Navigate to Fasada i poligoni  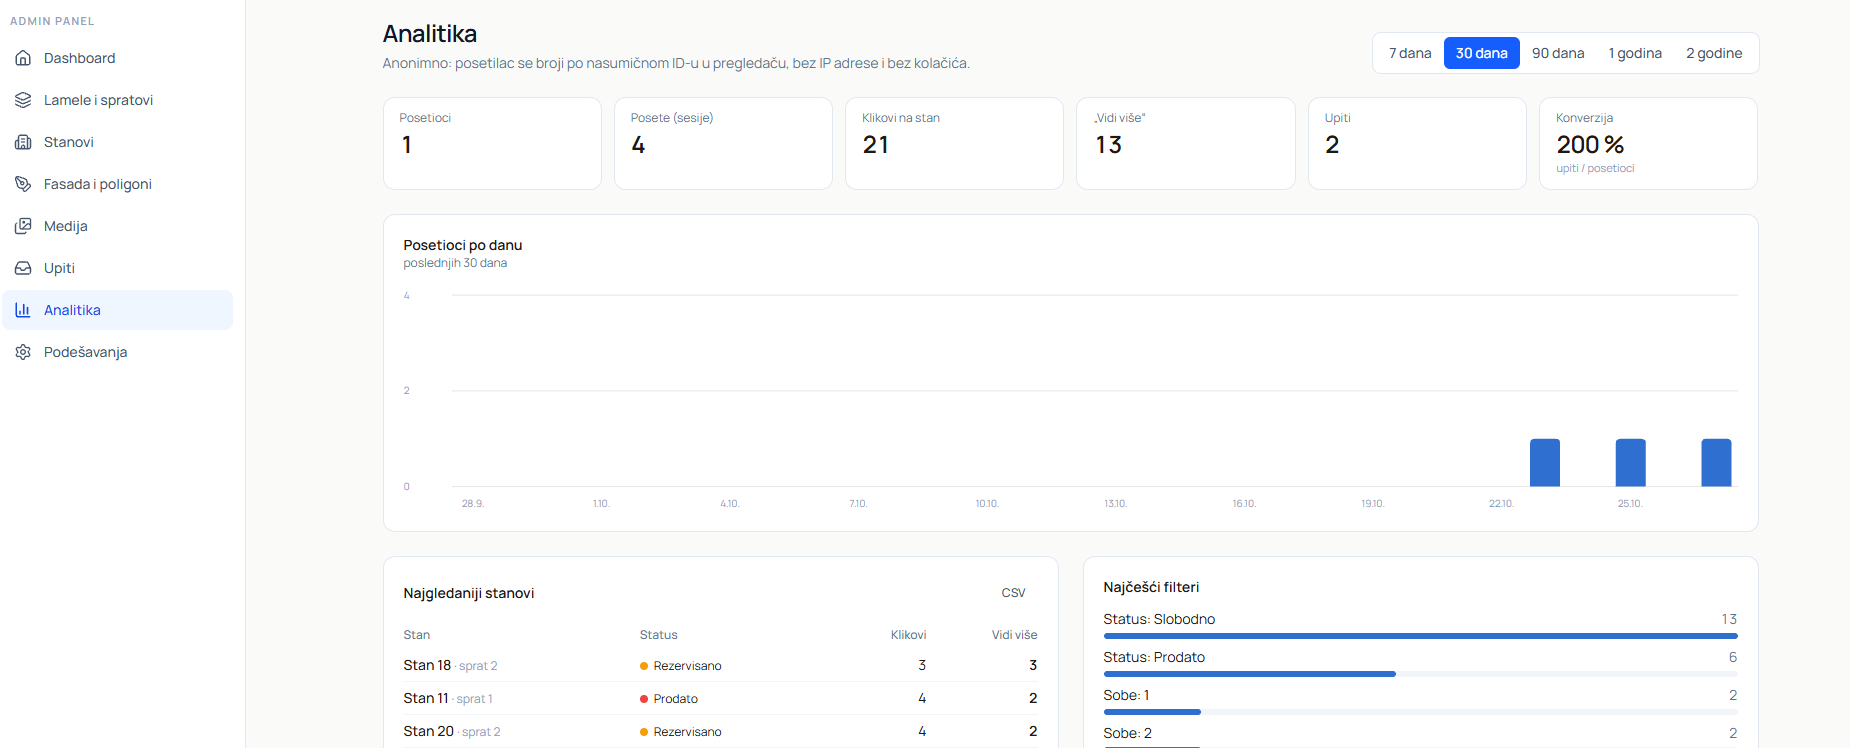[x=117, y=184]
